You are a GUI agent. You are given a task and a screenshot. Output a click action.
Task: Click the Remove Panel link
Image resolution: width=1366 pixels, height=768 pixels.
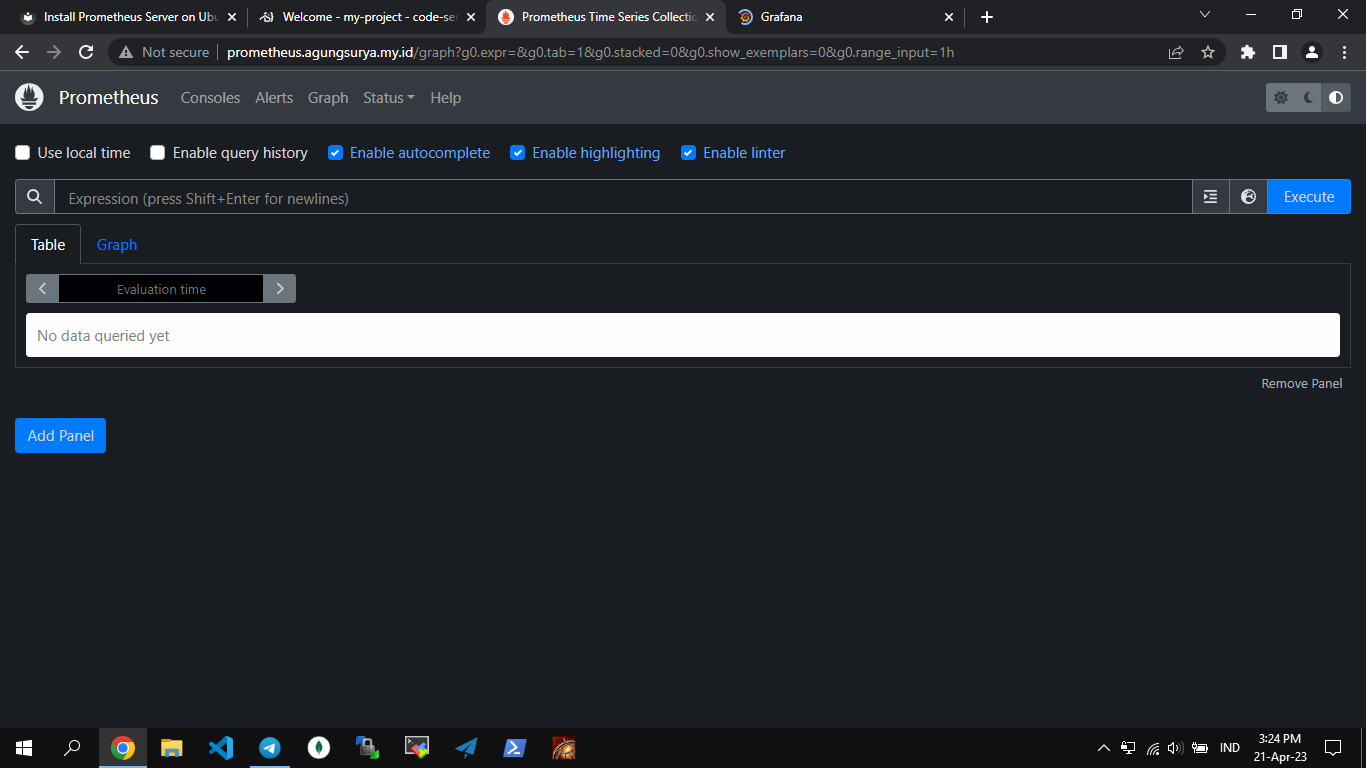coord(1301,384)
